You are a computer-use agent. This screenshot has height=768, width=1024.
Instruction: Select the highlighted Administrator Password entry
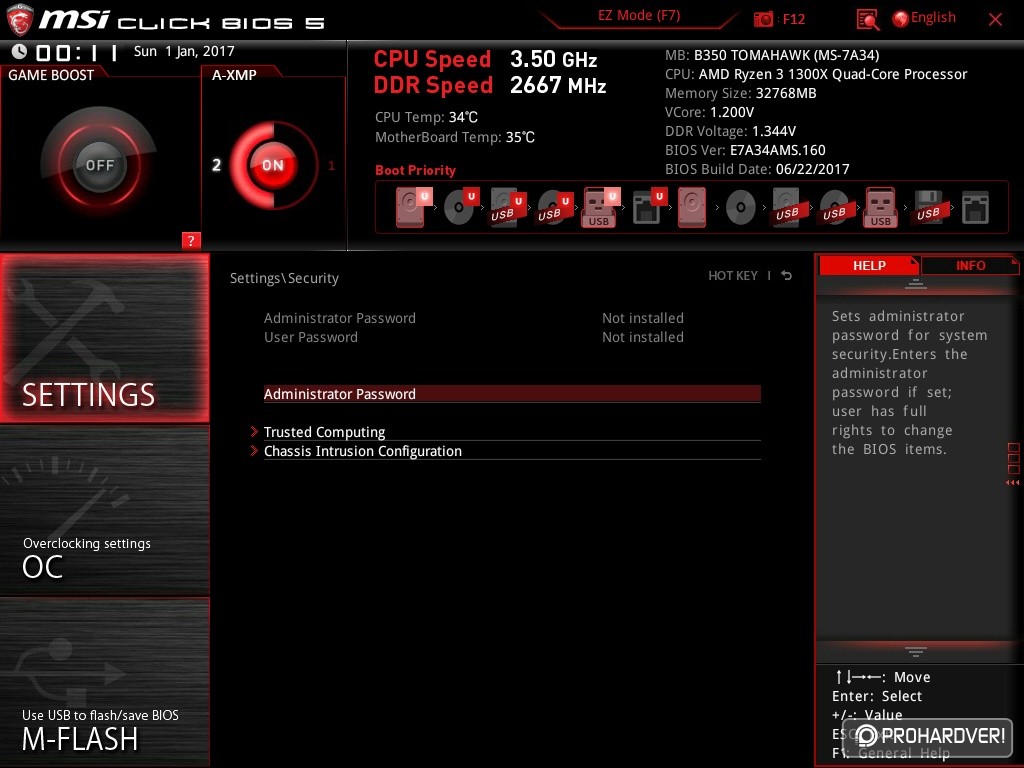point(512,394)
